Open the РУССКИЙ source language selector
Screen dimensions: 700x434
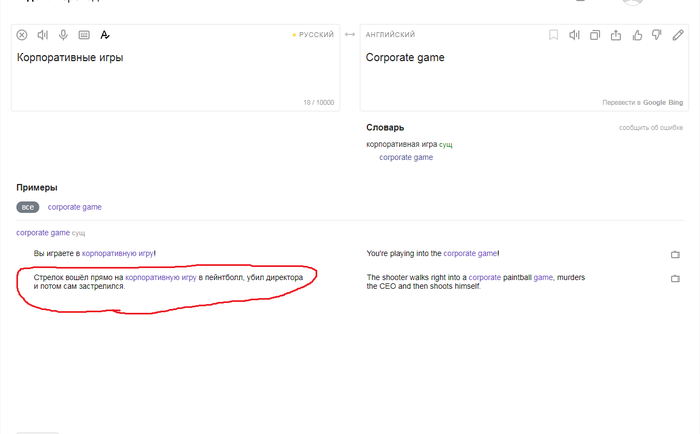coord(313,34)
